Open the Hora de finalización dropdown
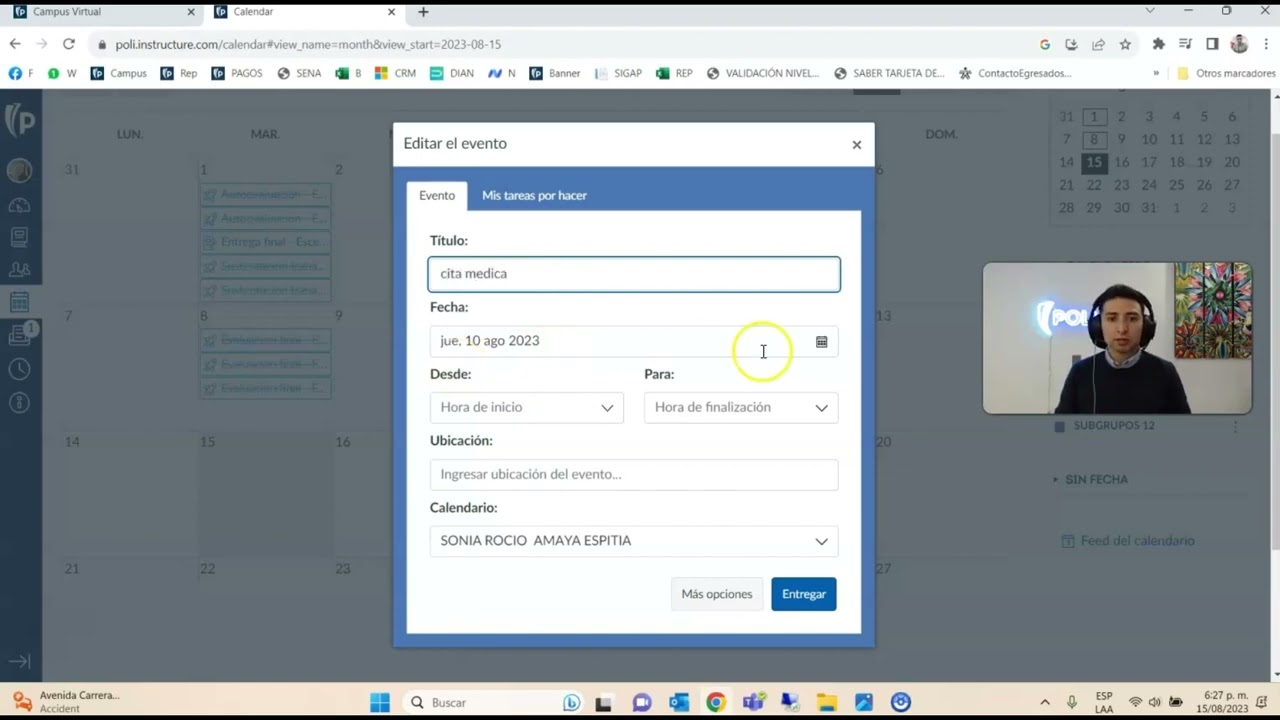The width and height of the screenshot is (1280, 720). tap(740, 407)
